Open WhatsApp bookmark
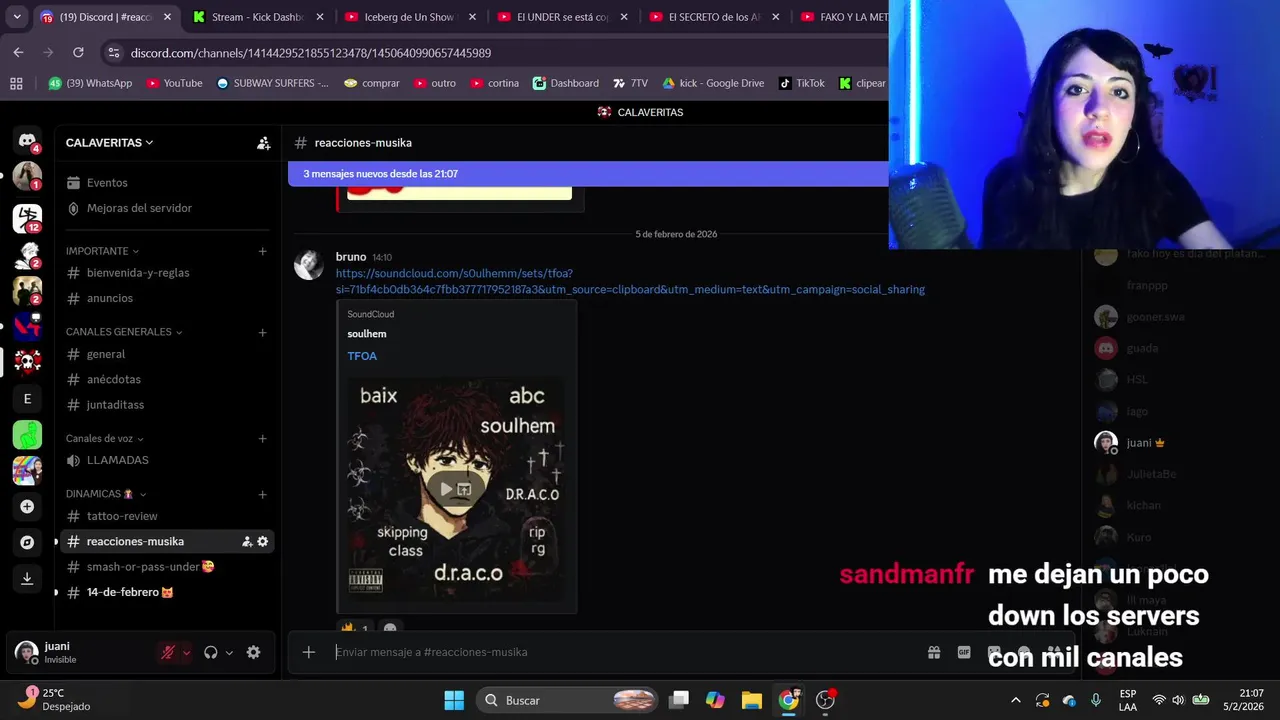 90,83
